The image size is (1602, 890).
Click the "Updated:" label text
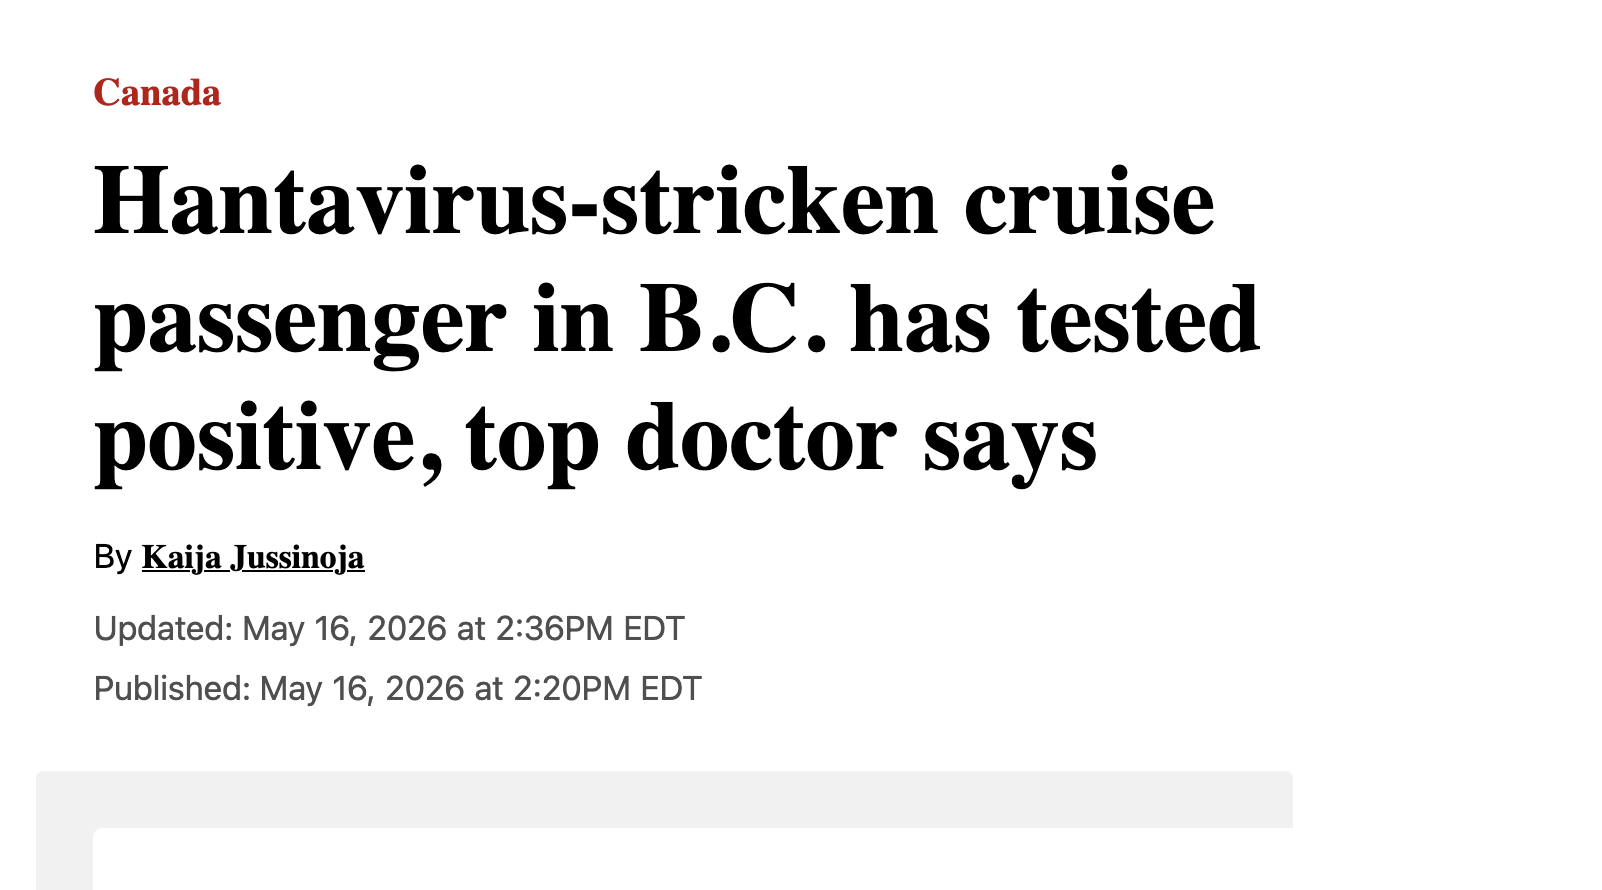pyautogui.click(x=163, y=629)
